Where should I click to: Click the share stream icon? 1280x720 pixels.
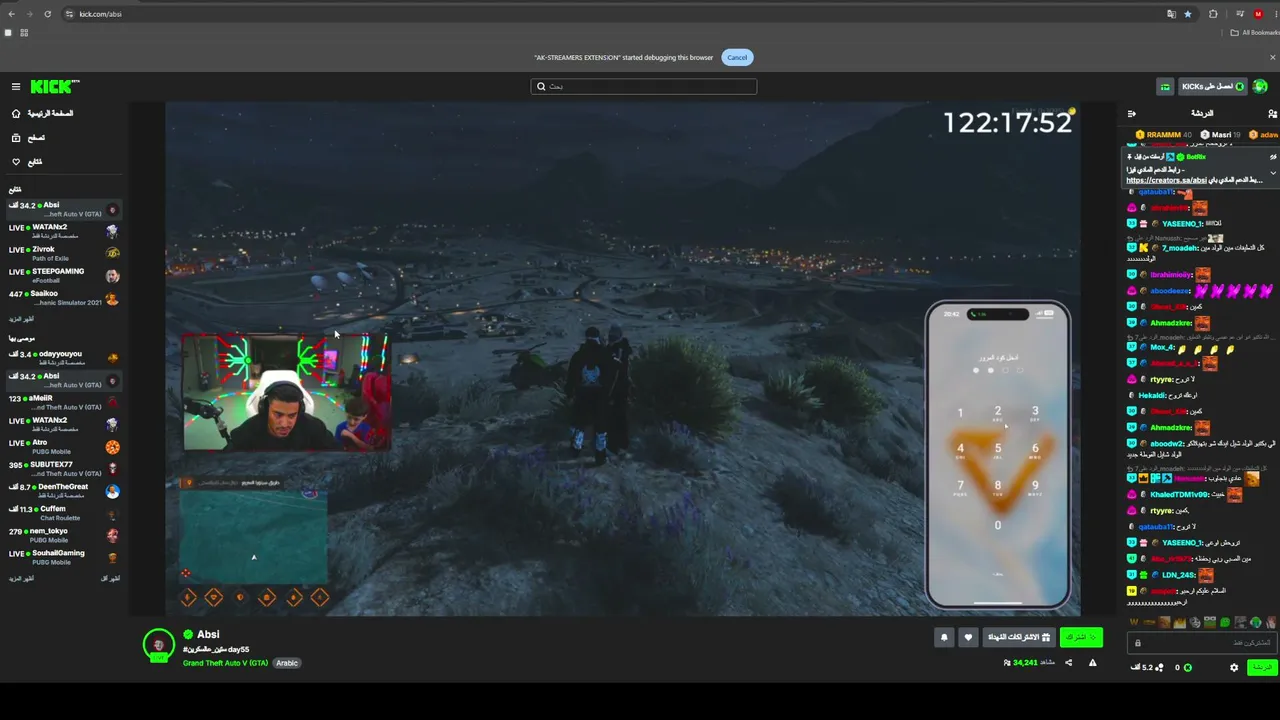(x=1068, y=662)
